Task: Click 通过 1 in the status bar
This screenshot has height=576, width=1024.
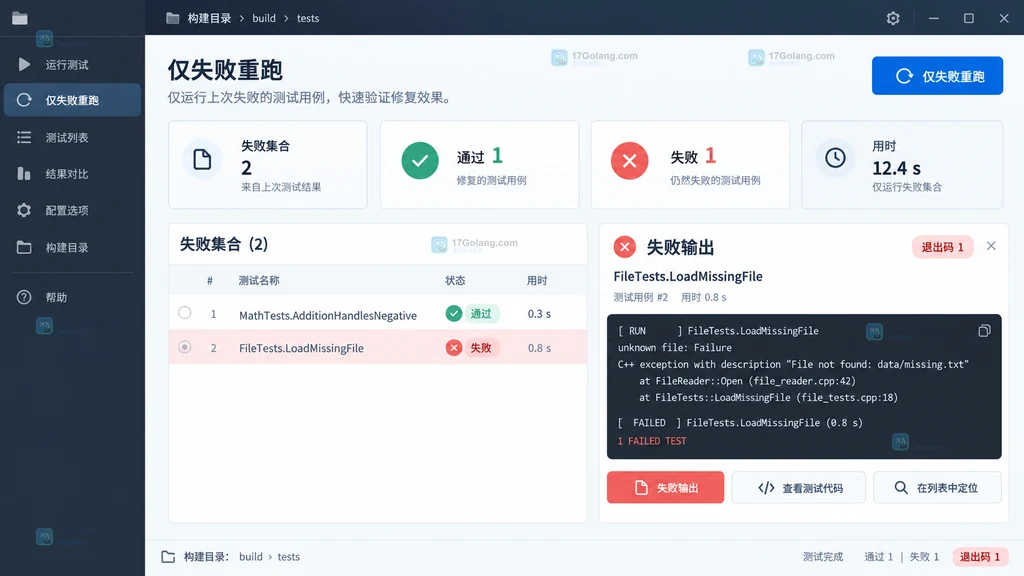Action: pos(878,556)
